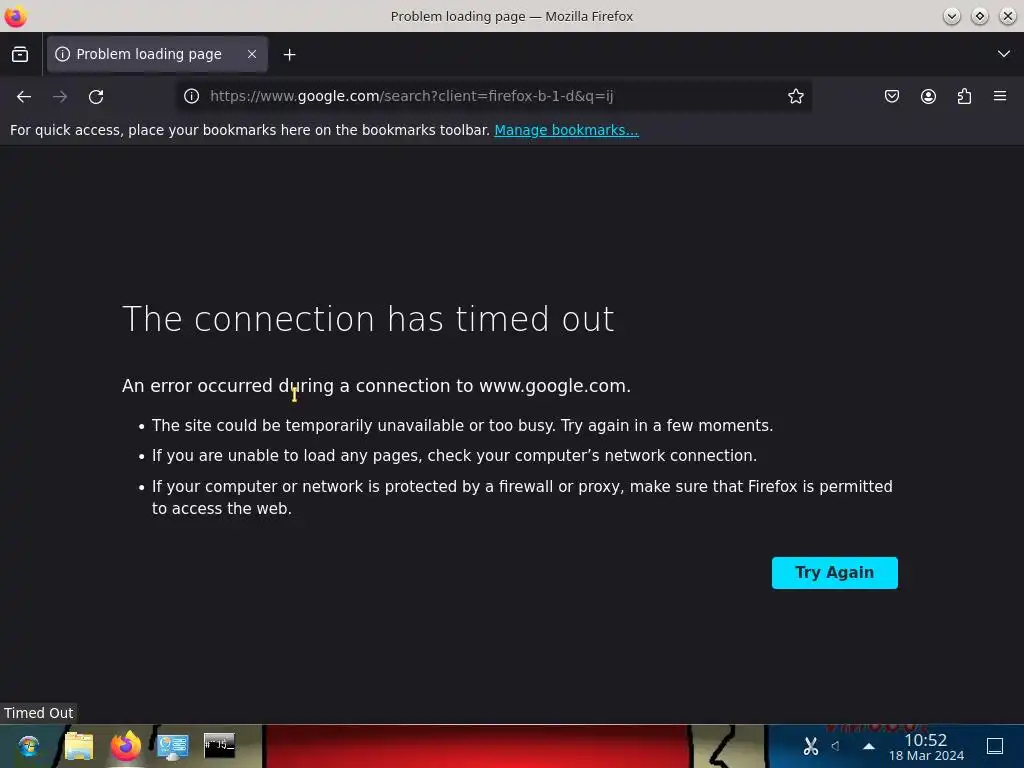Go back with the back arrow

[x=24, y=97]
